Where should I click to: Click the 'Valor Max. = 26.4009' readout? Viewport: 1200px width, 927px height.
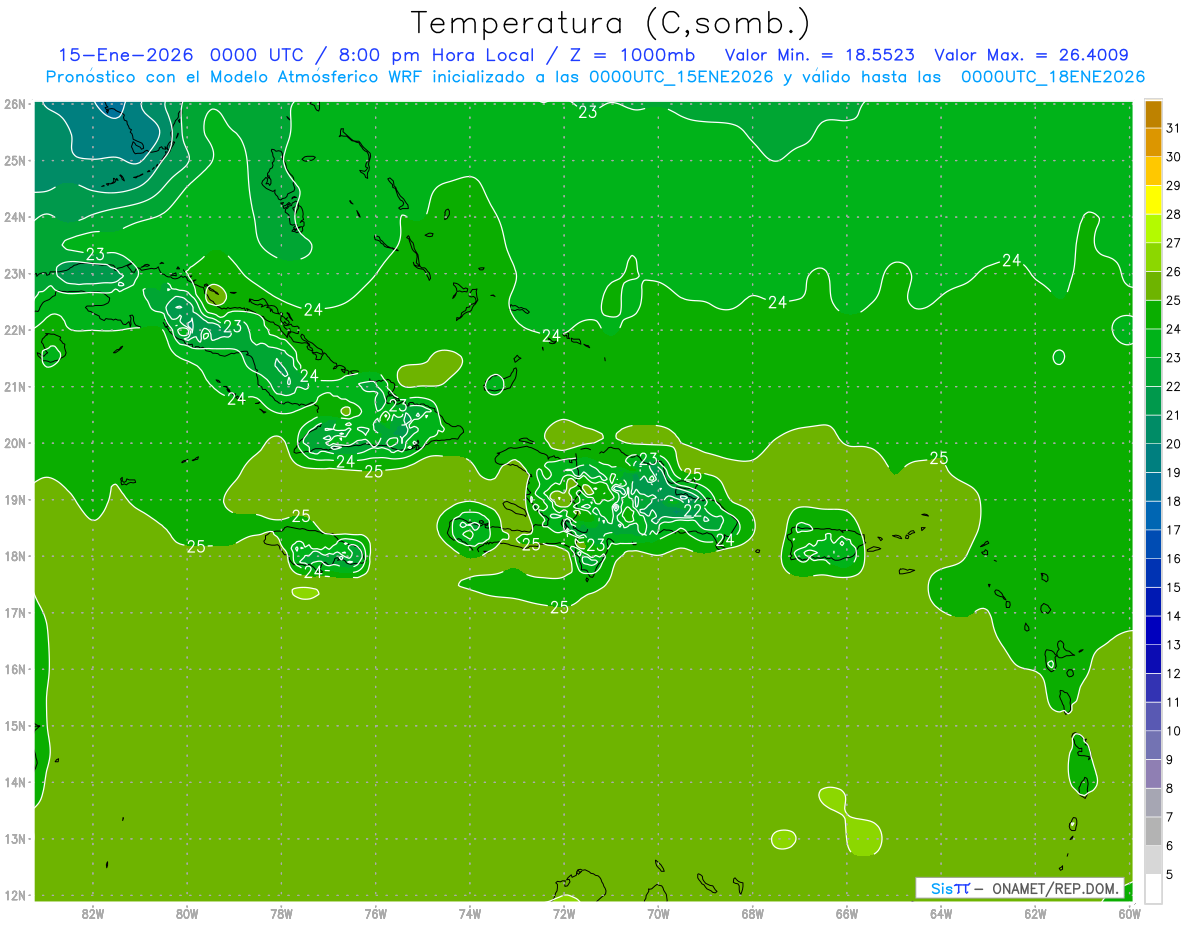[1032, 55]
